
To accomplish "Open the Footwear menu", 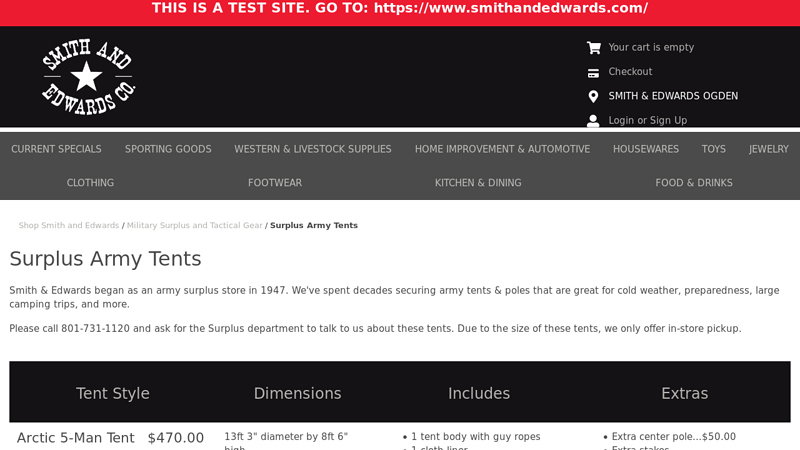I will (275, 183).
